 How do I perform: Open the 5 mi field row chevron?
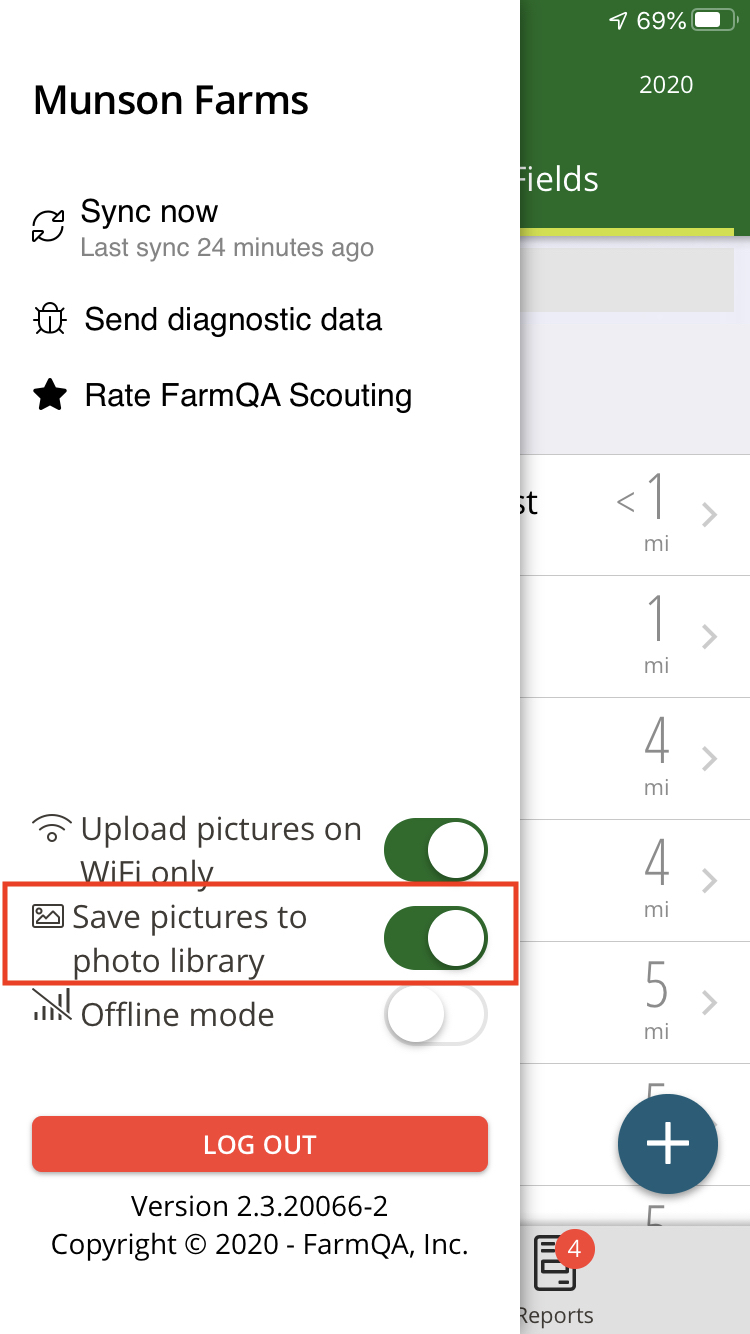point(709,1003)
